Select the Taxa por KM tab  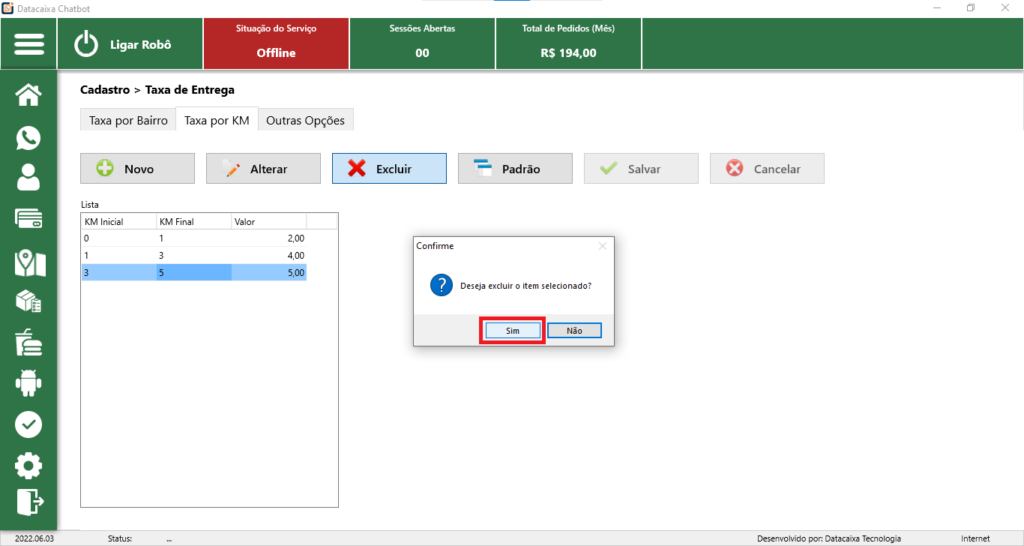click(216, 120)
